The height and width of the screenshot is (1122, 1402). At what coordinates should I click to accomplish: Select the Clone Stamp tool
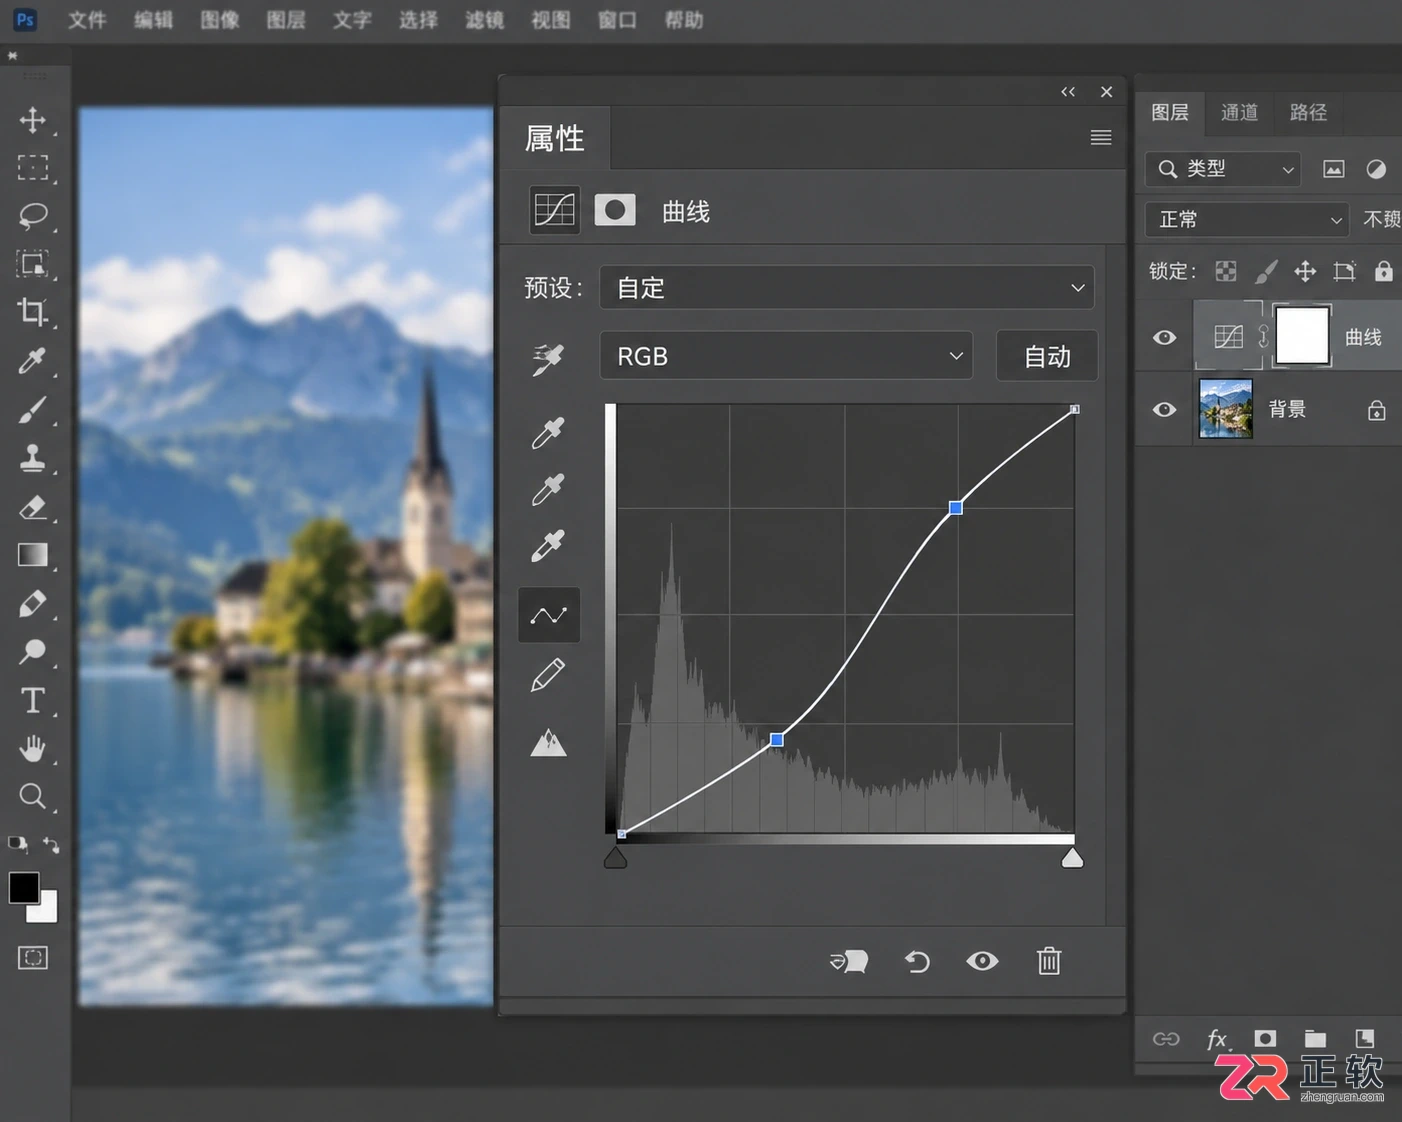coord(33,457)
